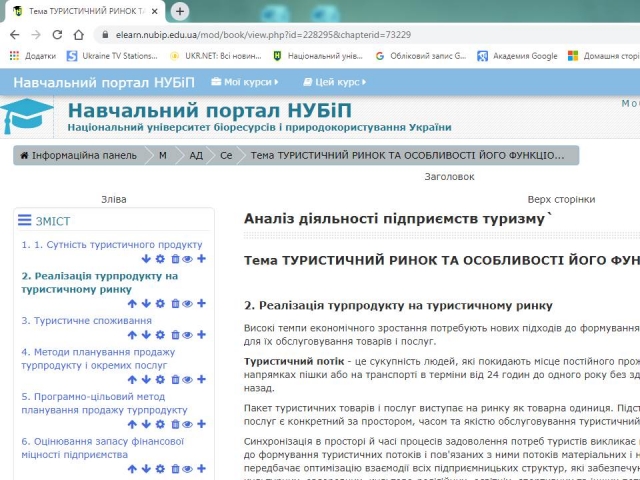Viewport: 640px width, 480px height.
Task: Open a new browser tab
Action: (180, 11)
